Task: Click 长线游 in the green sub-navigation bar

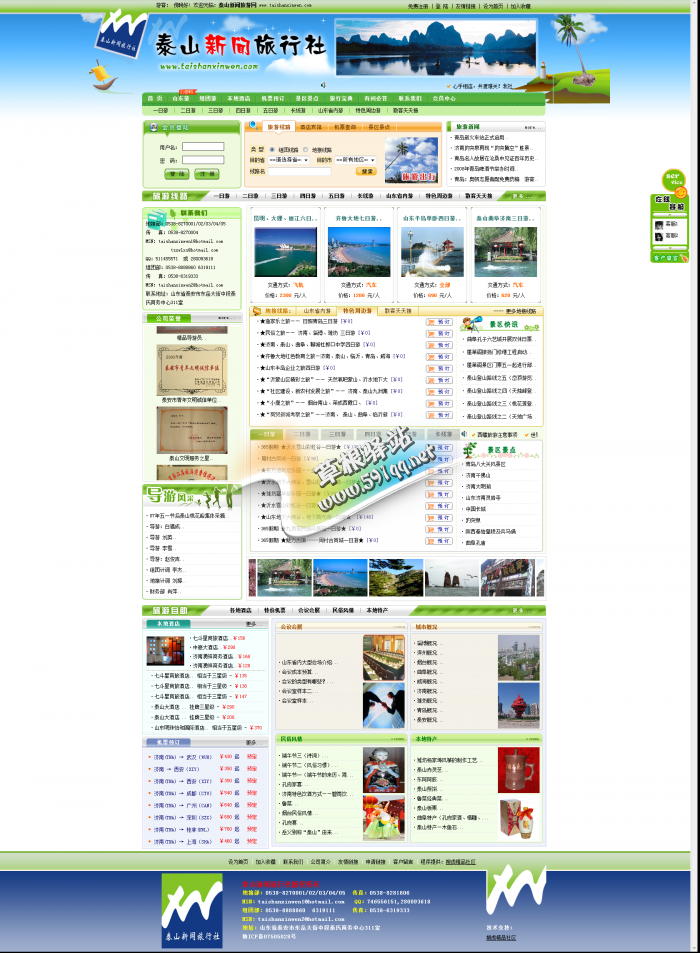Action: point(298,111)
